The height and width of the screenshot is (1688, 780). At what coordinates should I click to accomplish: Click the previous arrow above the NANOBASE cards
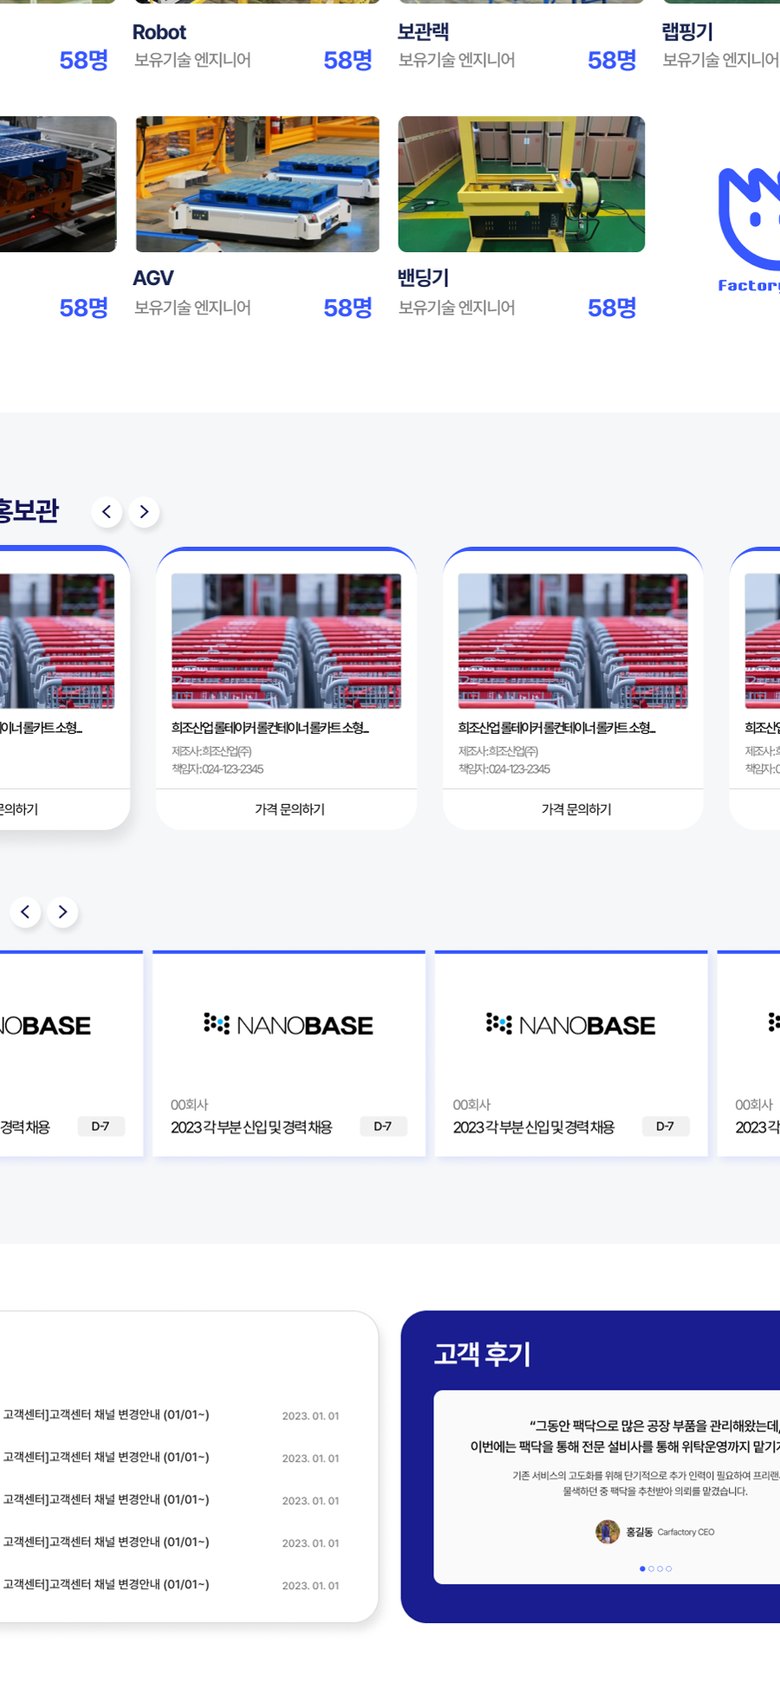pos(25,912)
